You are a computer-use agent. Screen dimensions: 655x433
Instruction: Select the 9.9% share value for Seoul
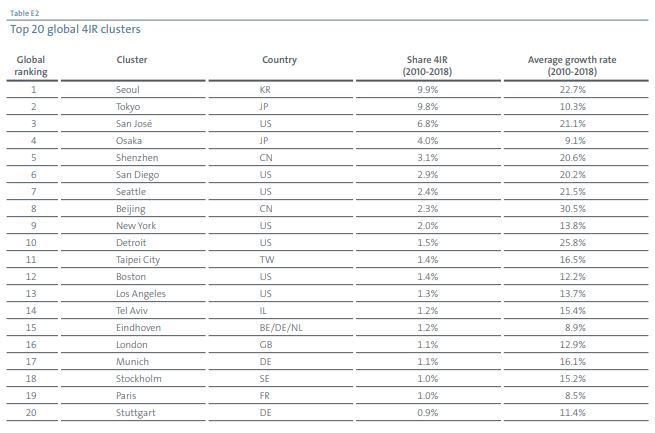[x=428, y=89]
